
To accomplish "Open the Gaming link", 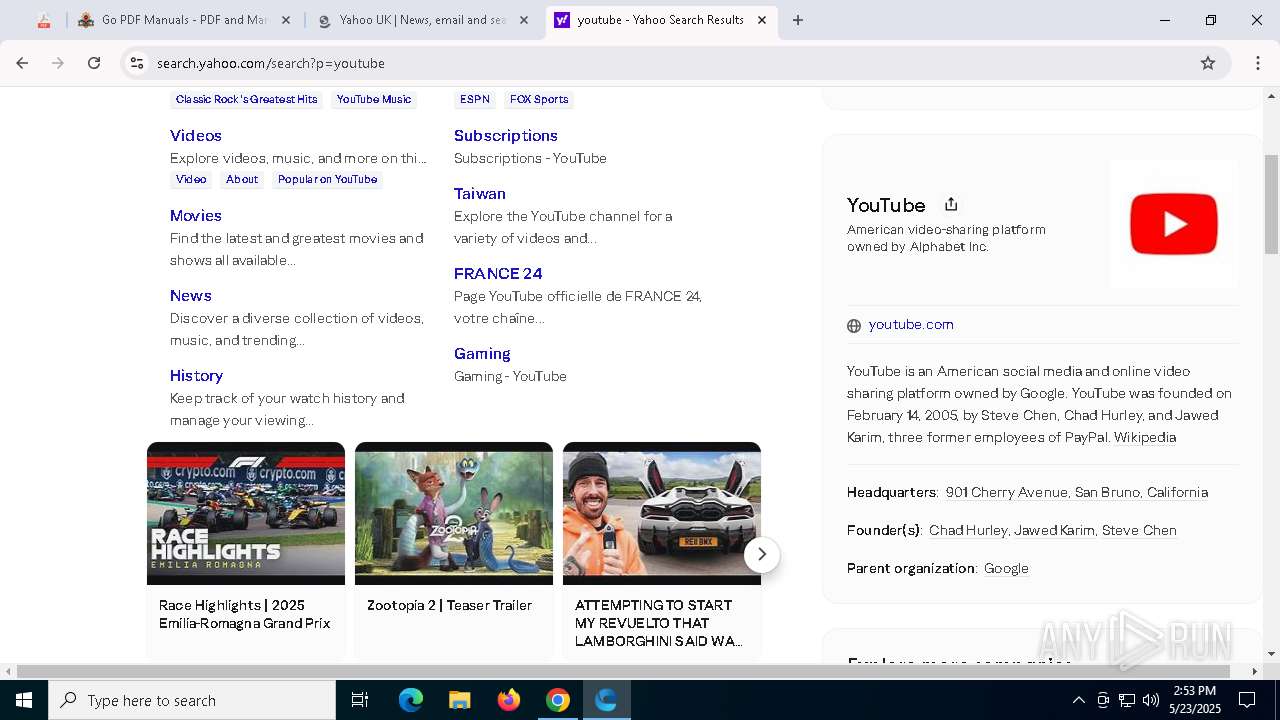I will (482, 353).
